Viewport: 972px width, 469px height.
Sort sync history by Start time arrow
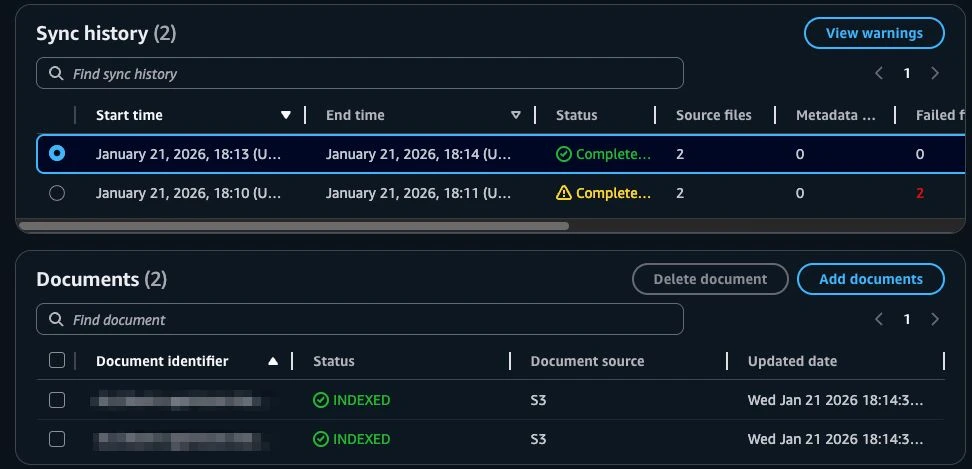[286, 115]
